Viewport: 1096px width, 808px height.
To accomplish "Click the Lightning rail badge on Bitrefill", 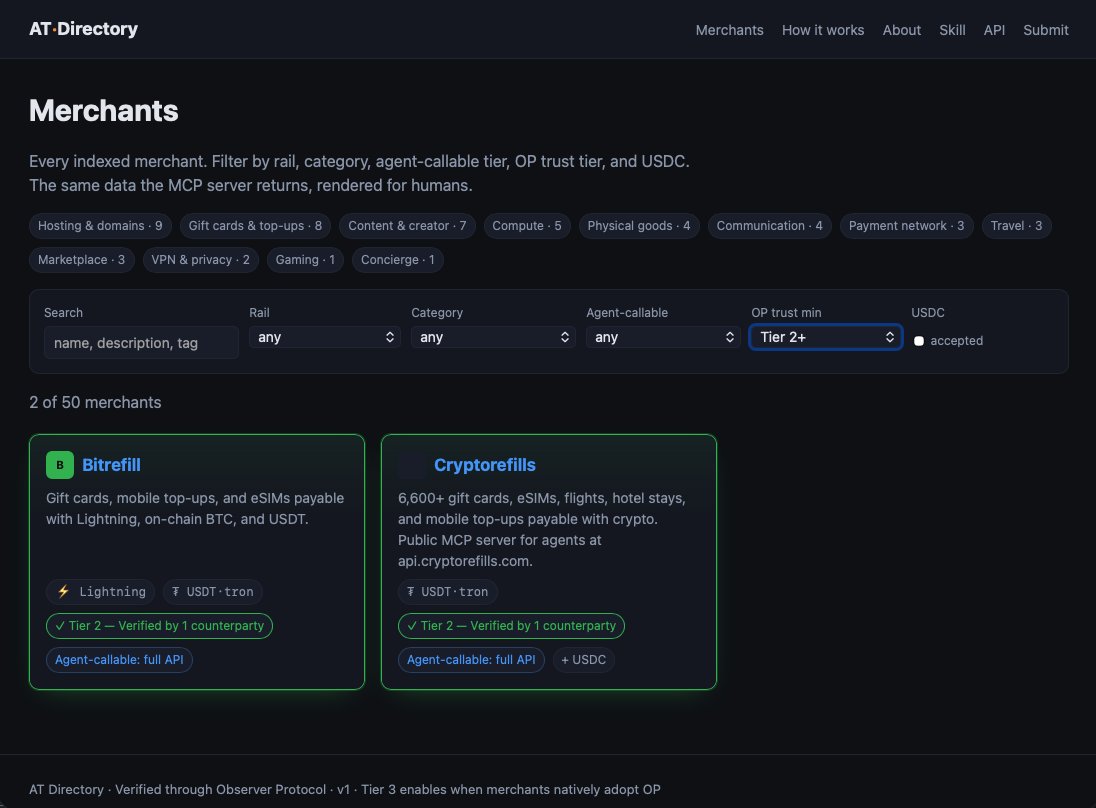I will tap(101, 591).
